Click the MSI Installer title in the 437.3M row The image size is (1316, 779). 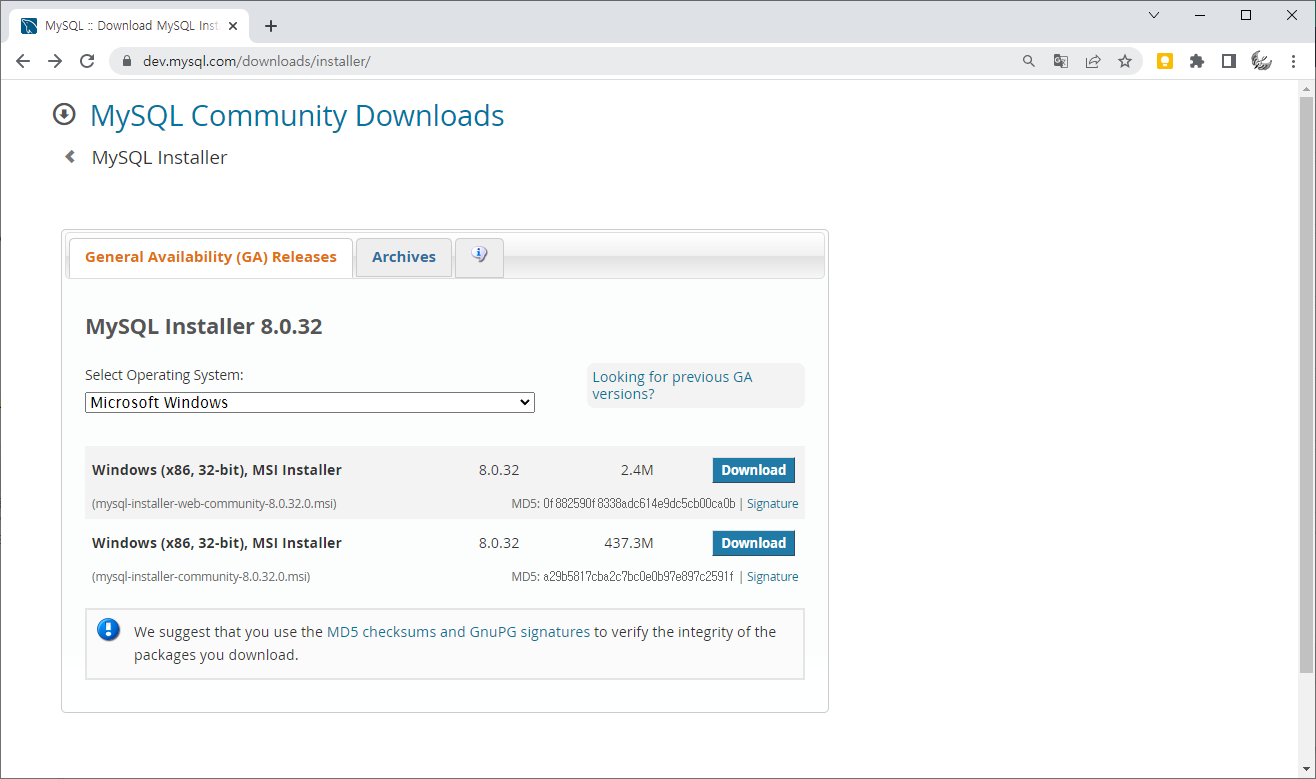click(217, 543)
